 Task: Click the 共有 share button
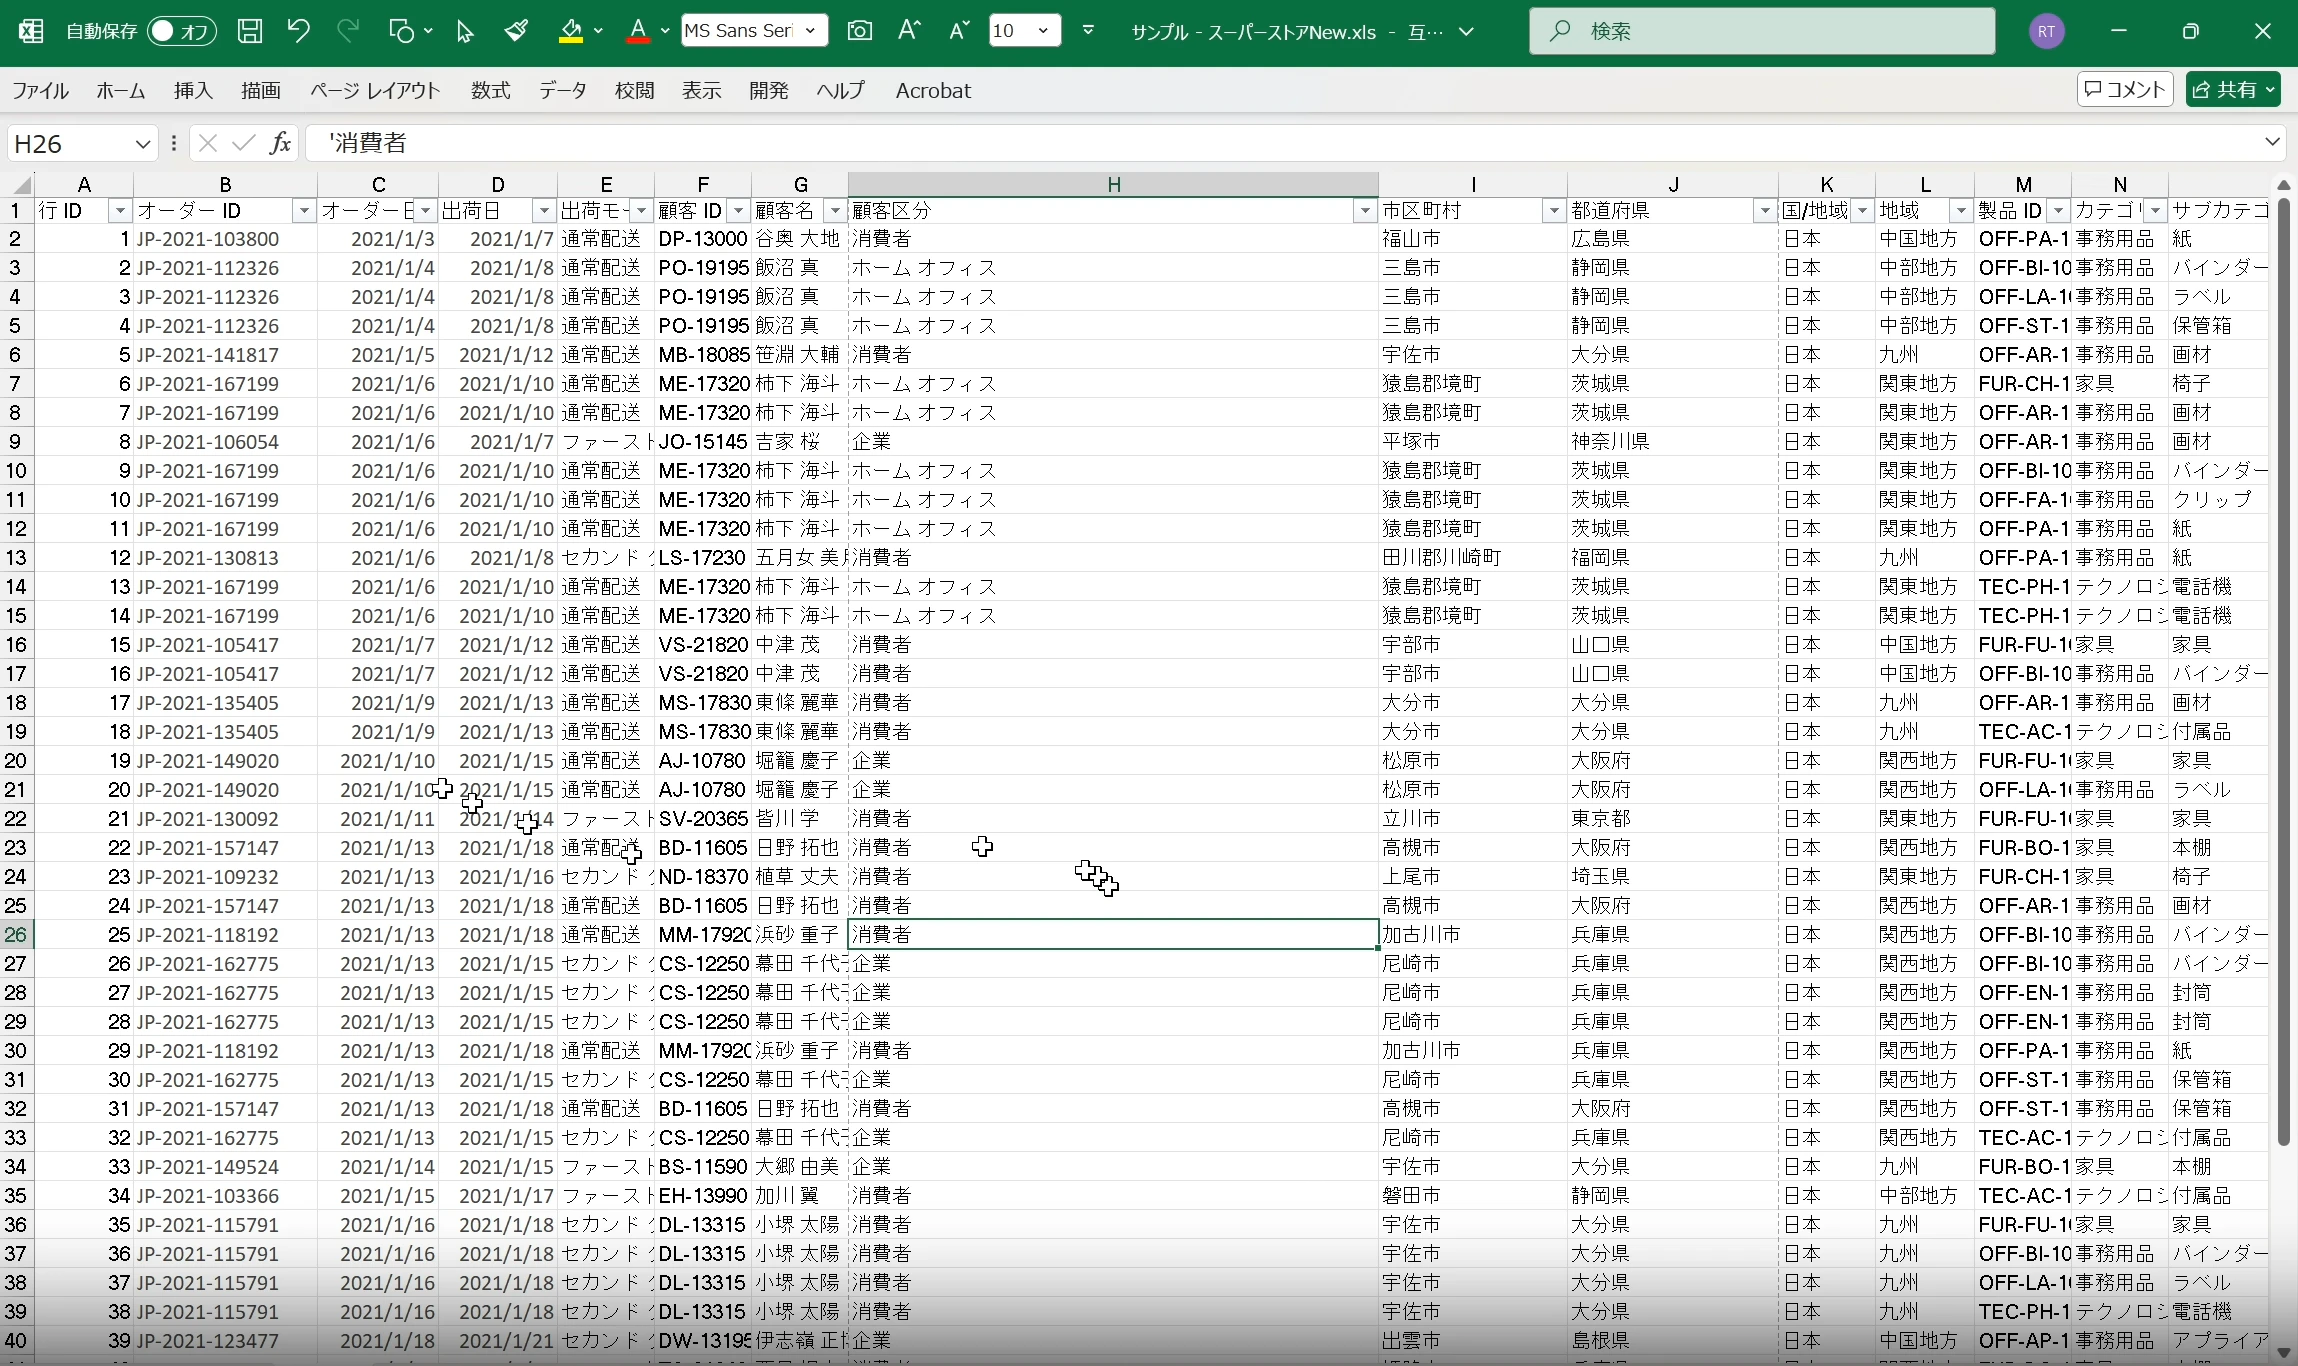point(2233,90)
